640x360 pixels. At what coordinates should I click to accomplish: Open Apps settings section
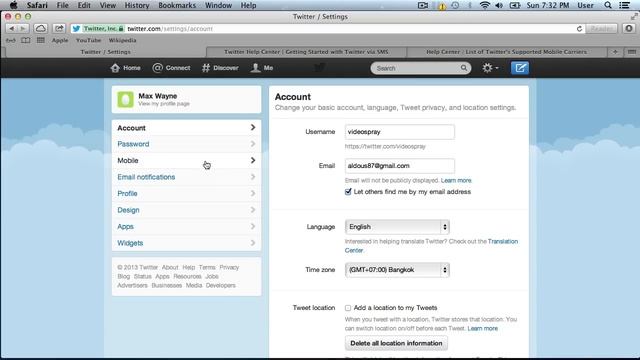[x=186, y=227]
